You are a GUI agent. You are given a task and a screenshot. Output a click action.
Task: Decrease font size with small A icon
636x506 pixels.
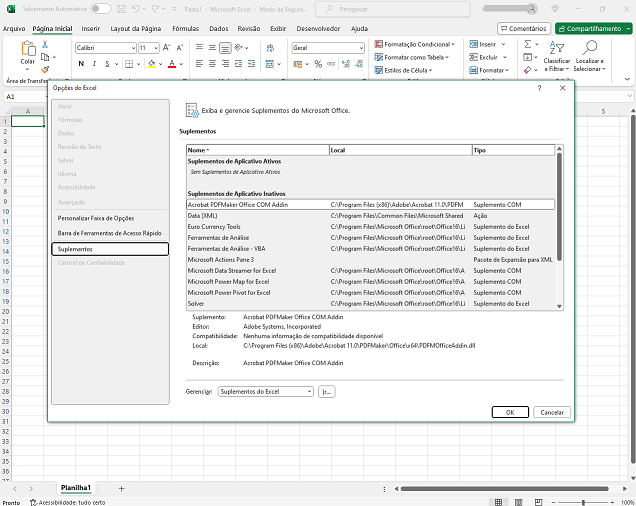coord(180,48)
